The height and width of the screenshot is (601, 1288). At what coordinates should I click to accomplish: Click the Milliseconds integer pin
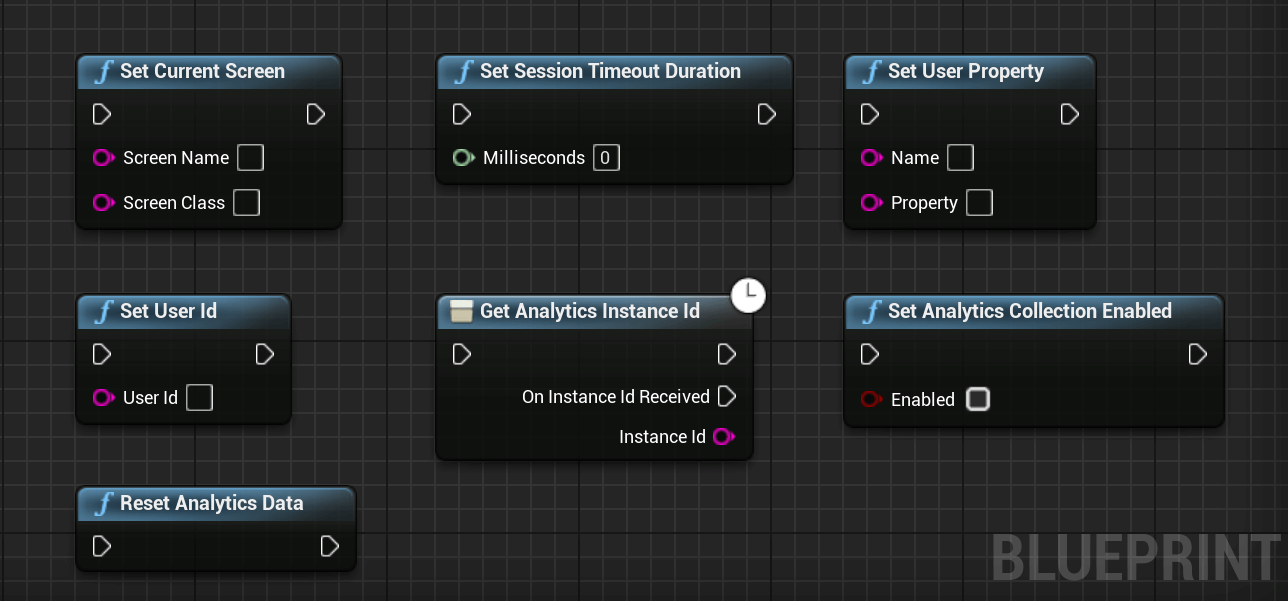(x=464, y=158)
